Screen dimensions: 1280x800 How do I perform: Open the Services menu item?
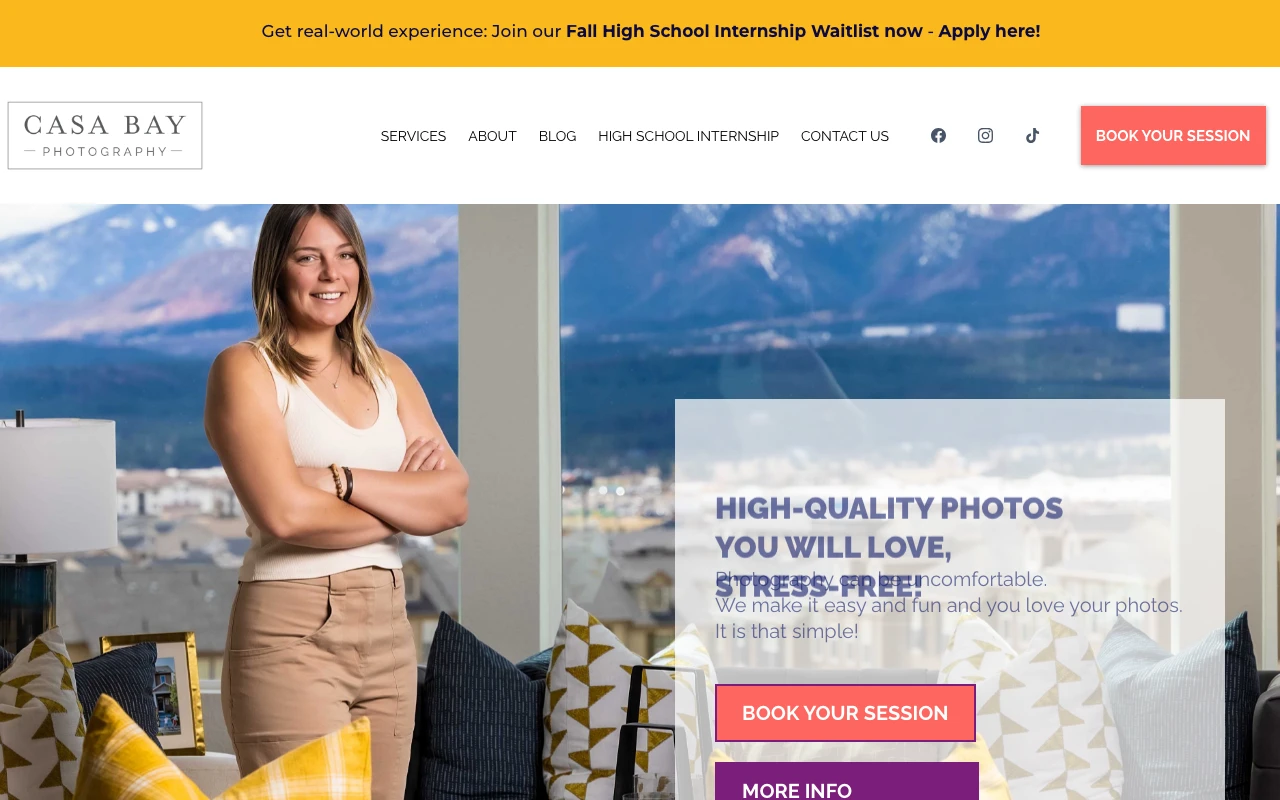(413, 136)
